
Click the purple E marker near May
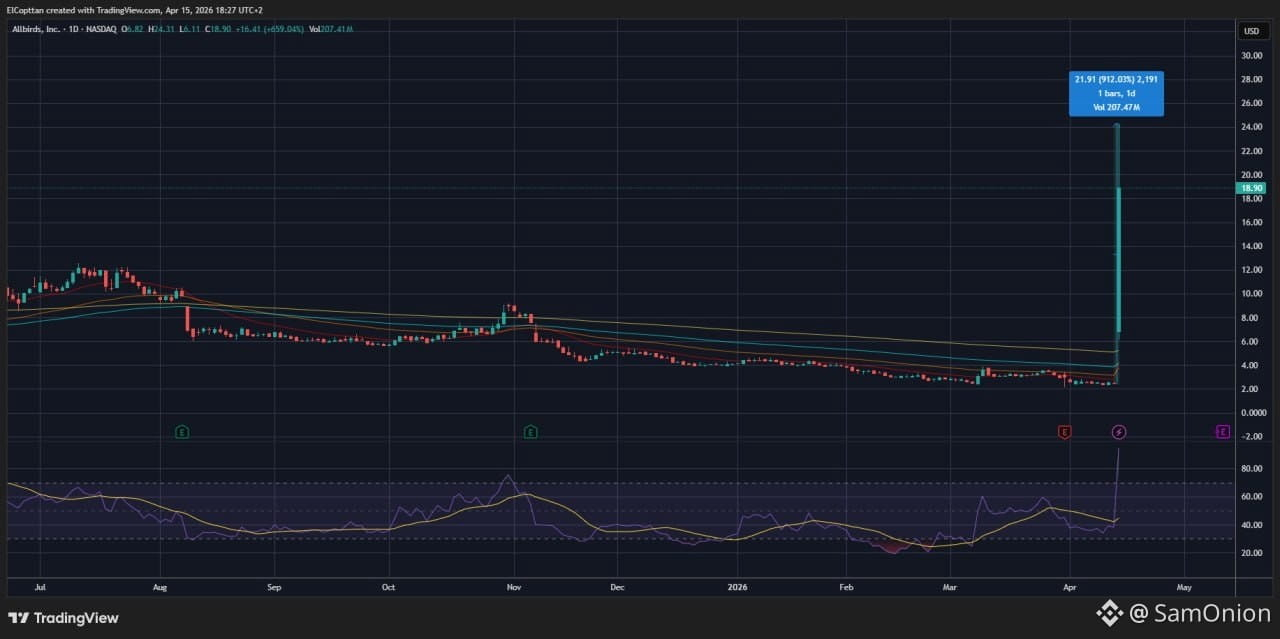point(1222,432)
